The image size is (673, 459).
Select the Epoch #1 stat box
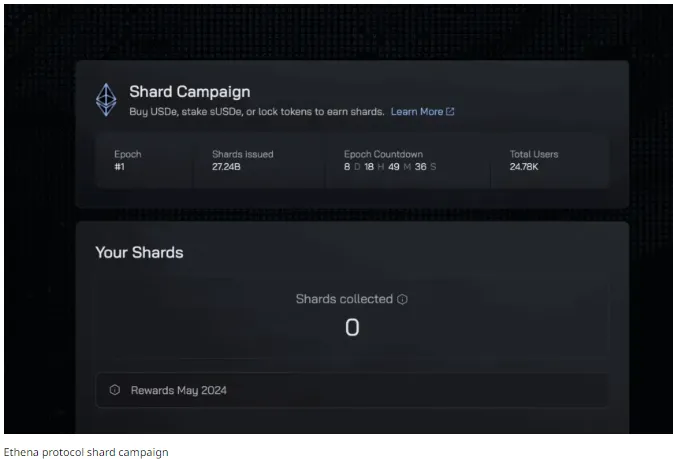pyautogui.click(x=145, y=161)
